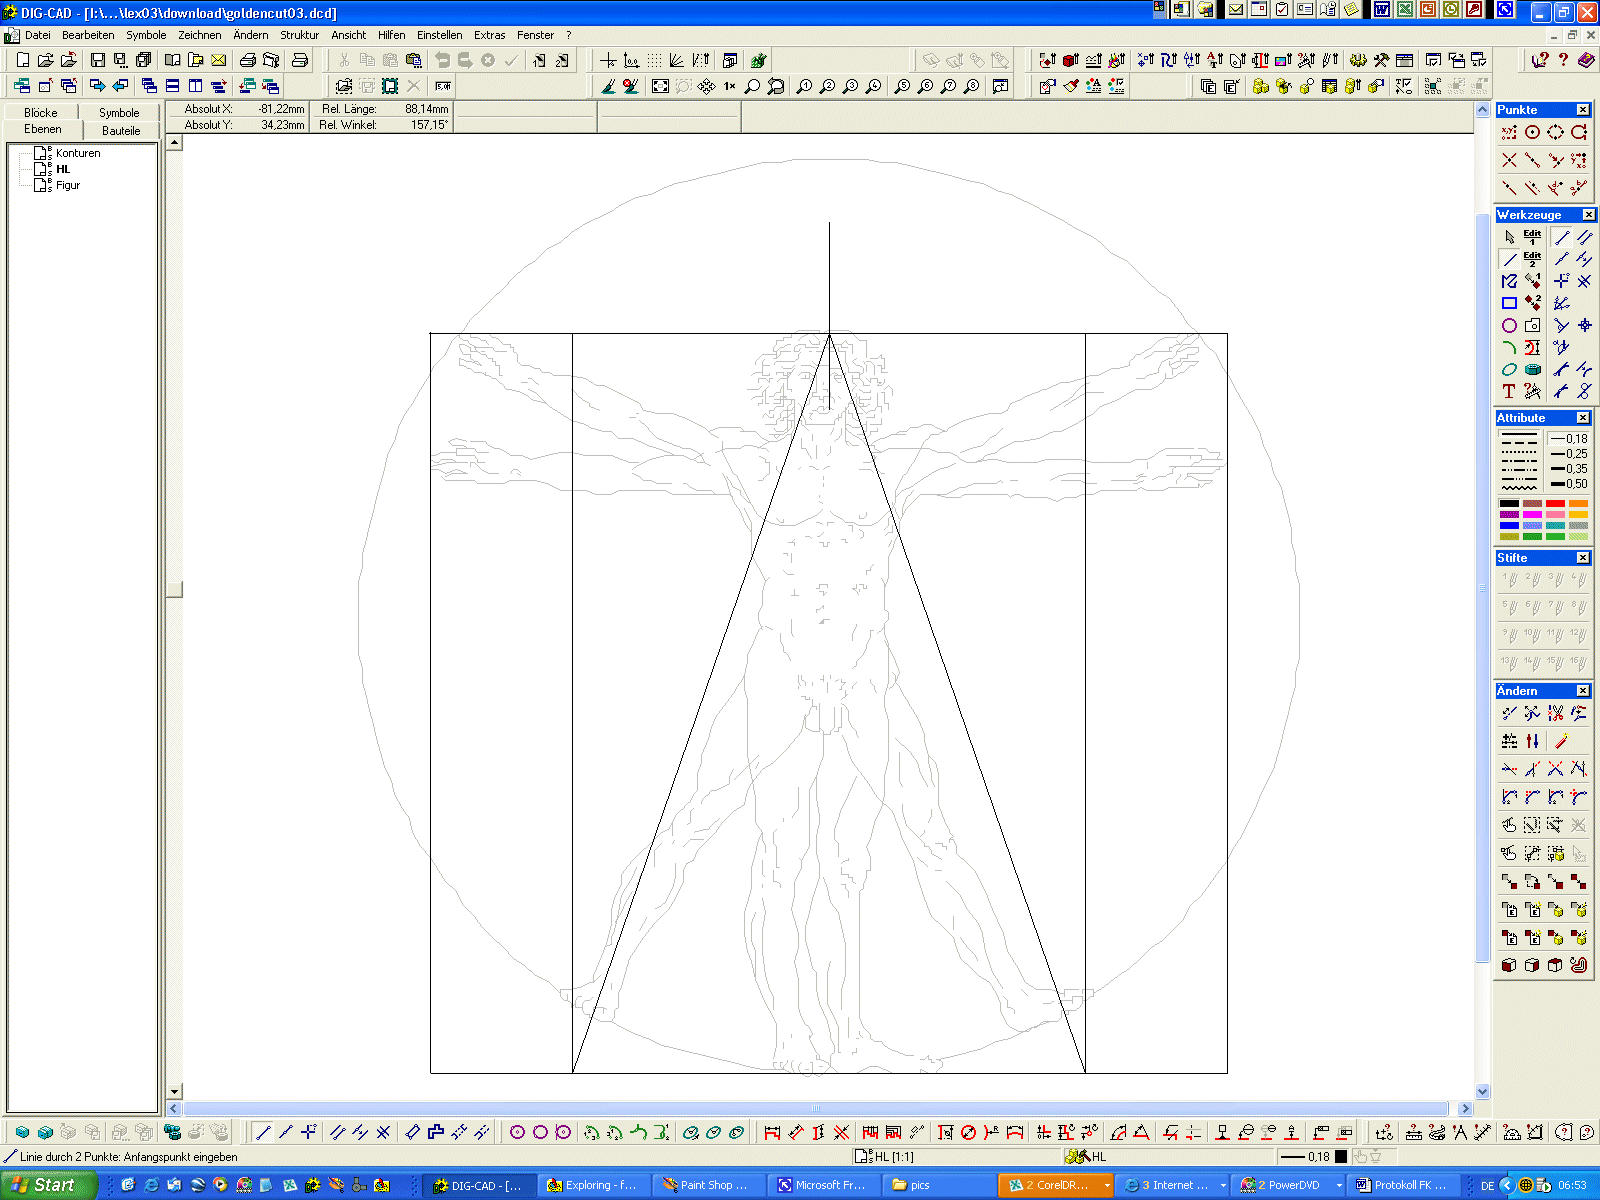
Task: Open the Struktur menu
Action: point(299,35)
